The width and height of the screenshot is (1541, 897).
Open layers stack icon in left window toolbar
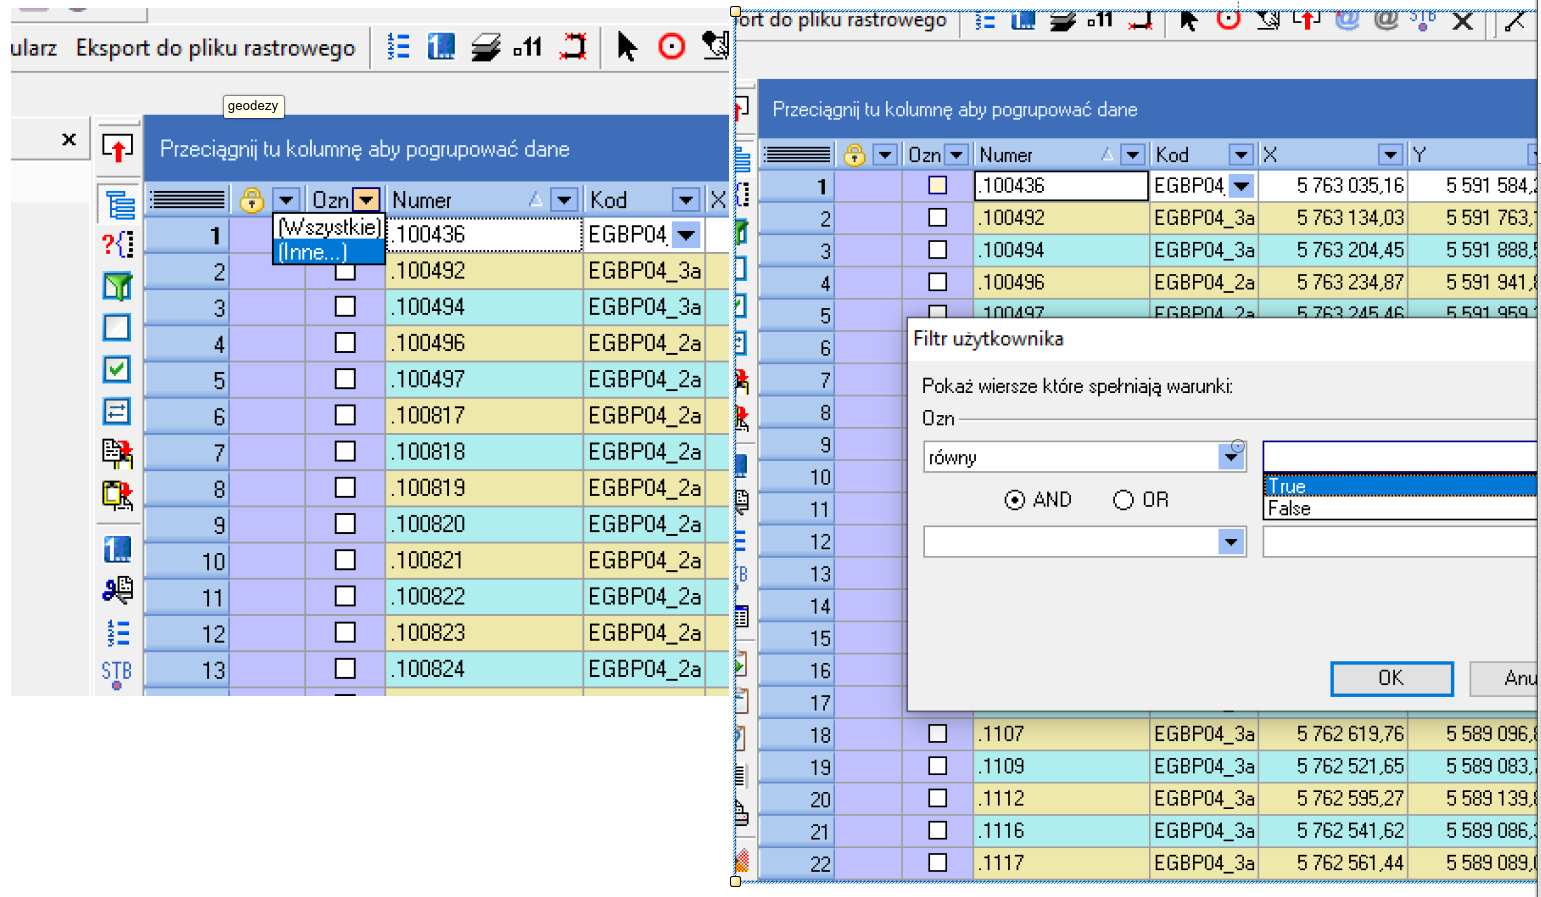point(486,47)
